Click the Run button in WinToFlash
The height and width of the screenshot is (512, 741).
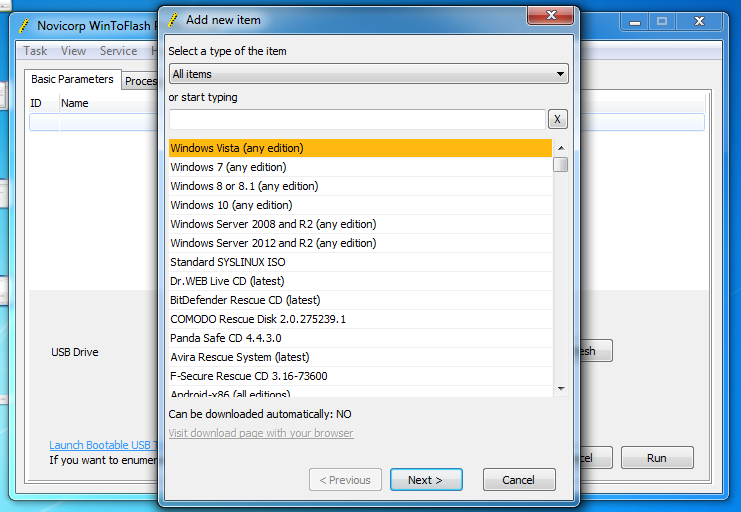coord(657,458)
